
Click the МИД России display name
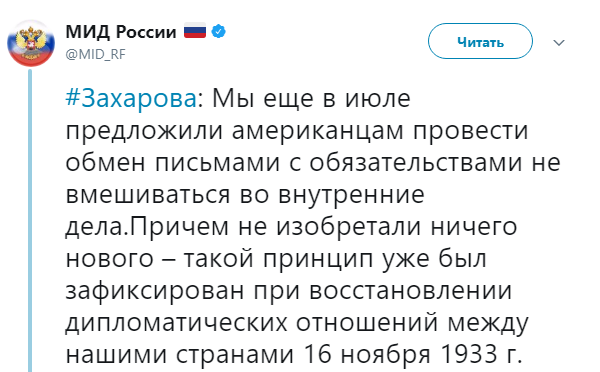coord(121,31)
